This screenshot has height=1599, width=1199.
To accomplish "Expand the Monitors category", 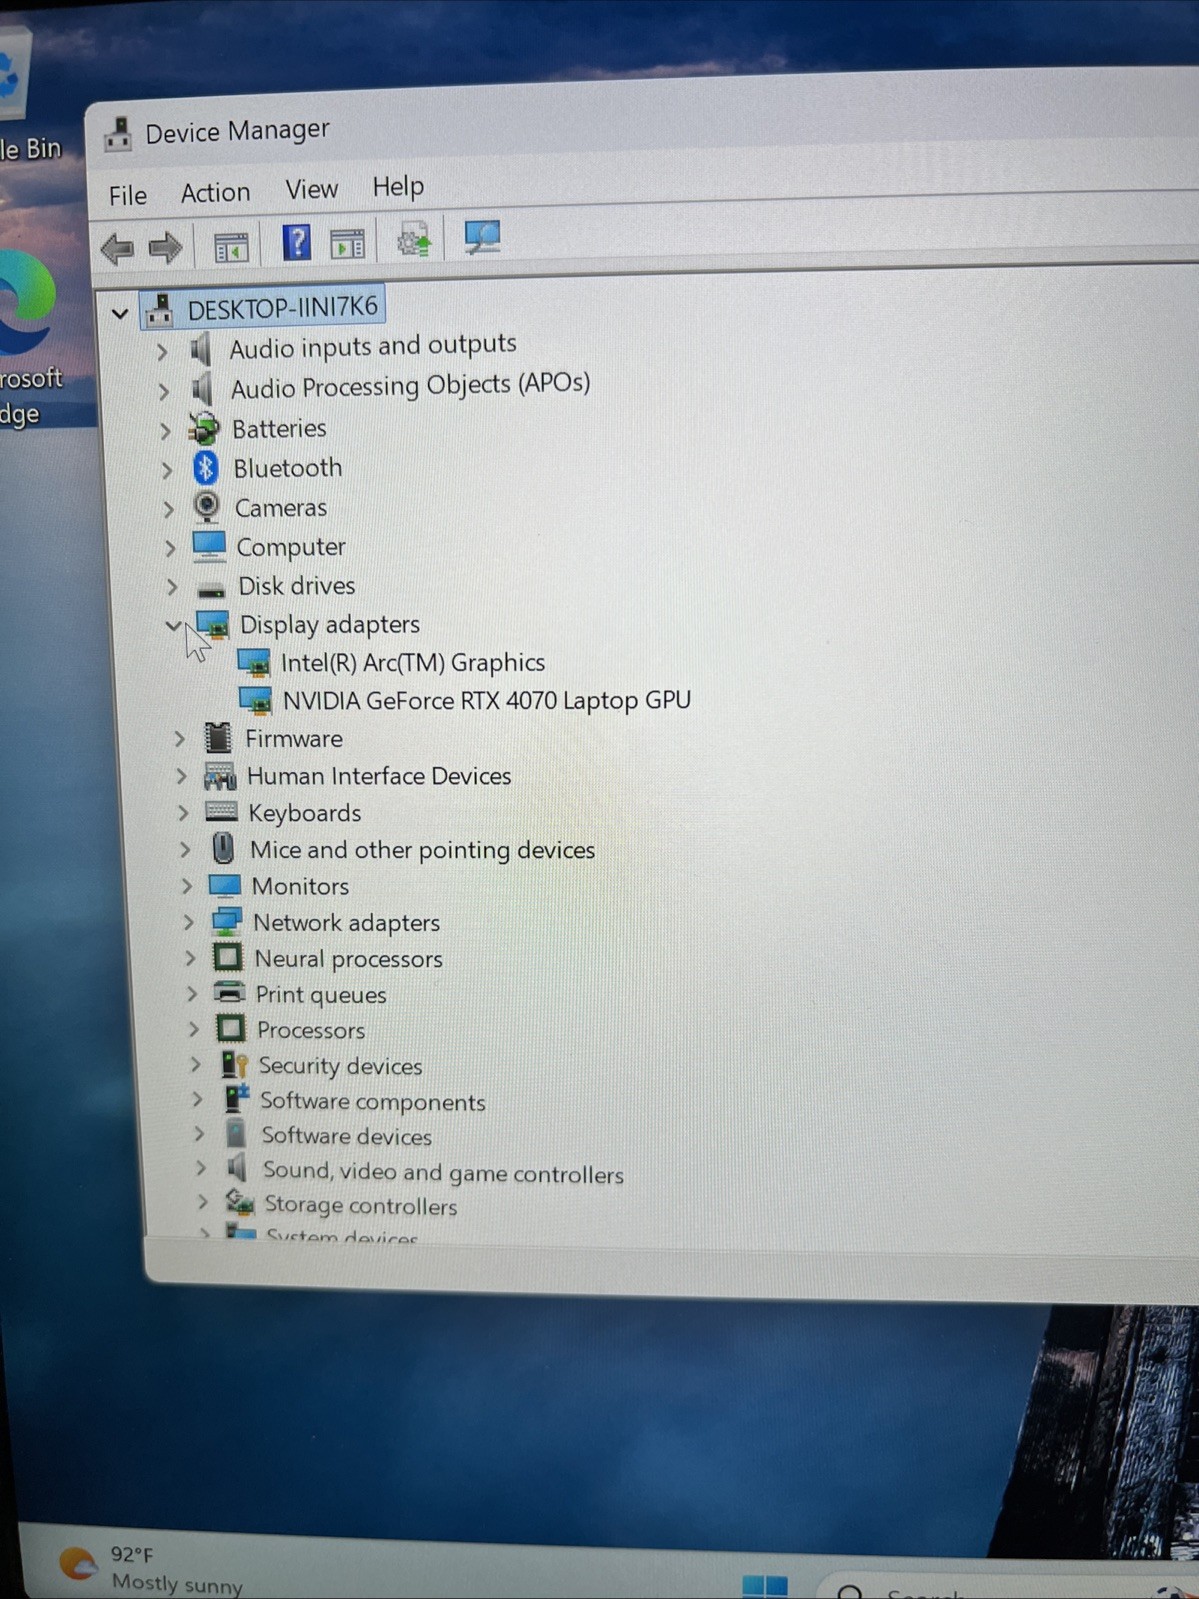I will (x=186, y=885).
